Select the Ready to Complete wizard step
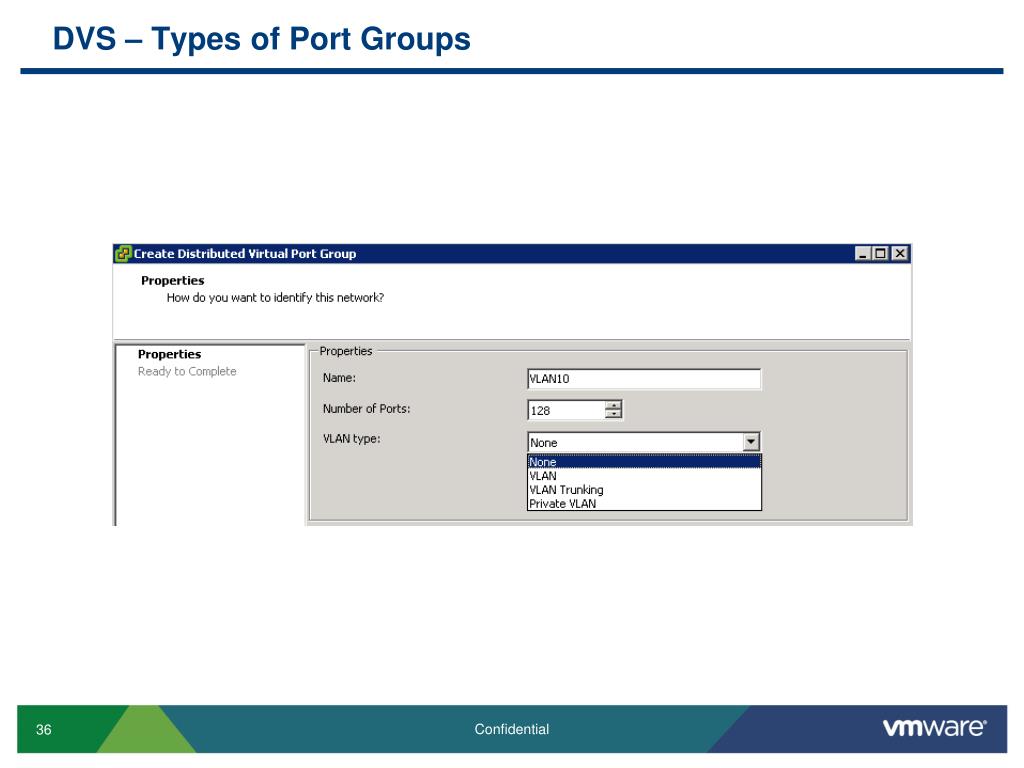This screenshot has width=1024, height=768. tap(187, 371)
